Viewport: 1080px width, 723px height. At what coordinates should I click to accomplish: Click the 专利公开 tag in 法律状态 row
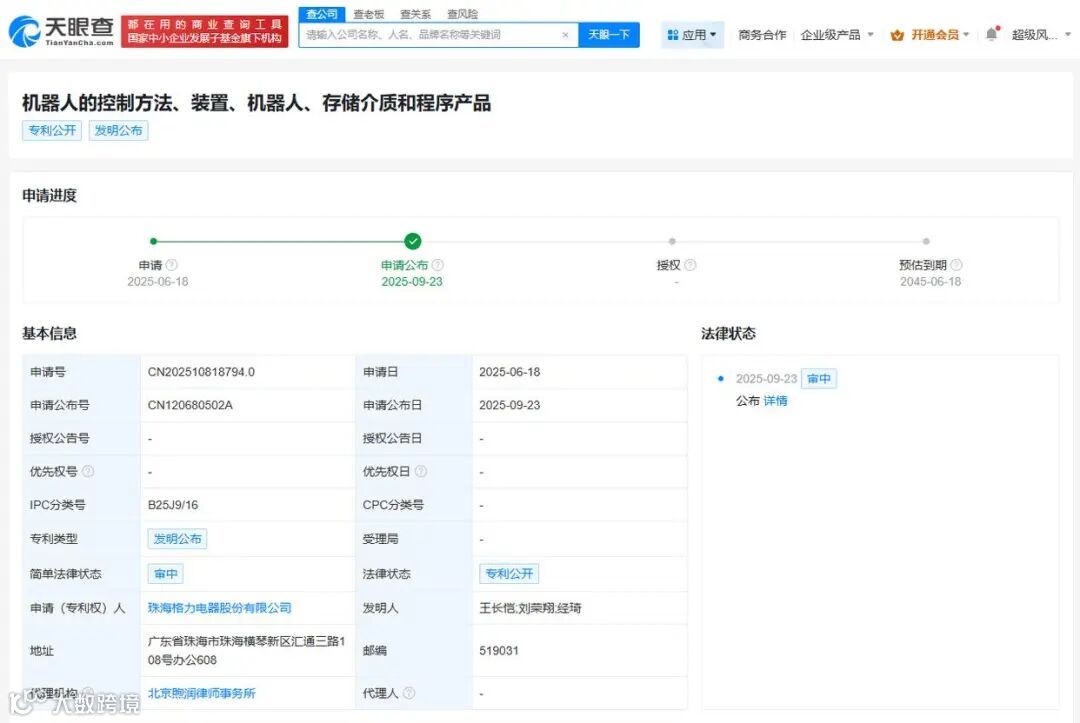[x=509, y=574]
